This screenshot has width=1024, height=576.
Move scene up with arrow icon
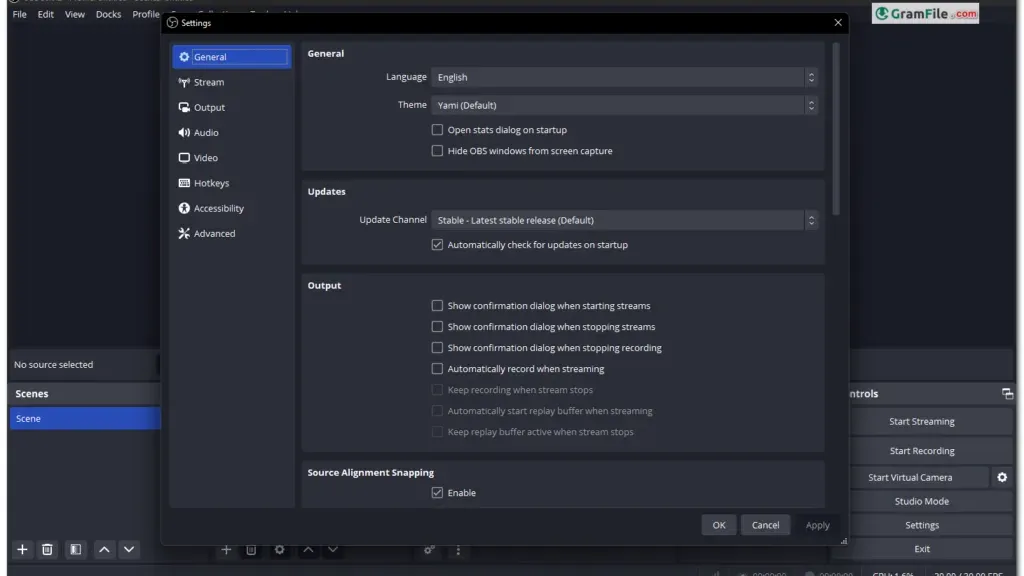coord(104,550)
